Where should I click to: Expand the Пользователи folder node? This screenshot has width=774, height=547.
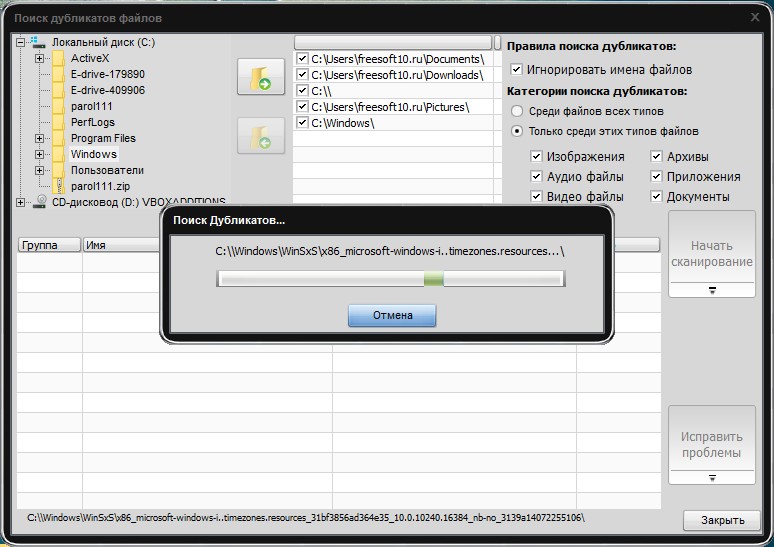pyautogui.click(x=39, y=170)
